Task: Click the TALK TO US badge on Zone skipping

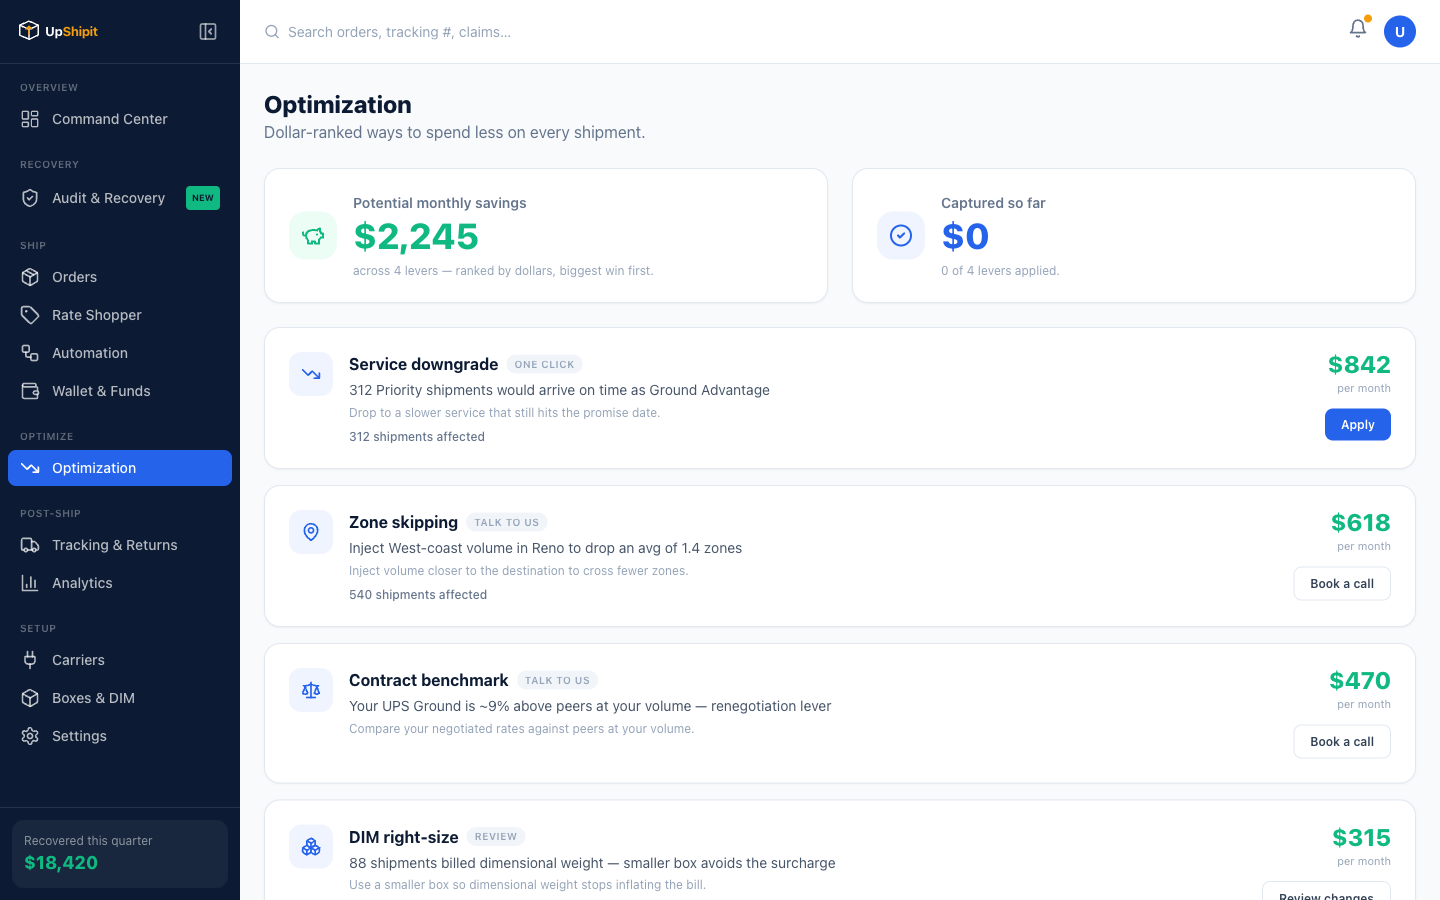Action: tap(507, 523)
